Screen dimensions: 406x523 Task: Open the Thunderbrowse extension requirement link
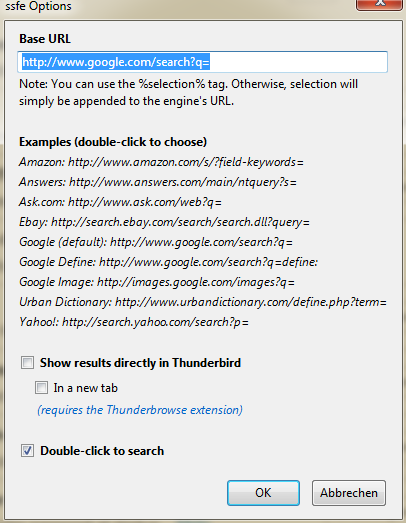(x=140, y=410)
